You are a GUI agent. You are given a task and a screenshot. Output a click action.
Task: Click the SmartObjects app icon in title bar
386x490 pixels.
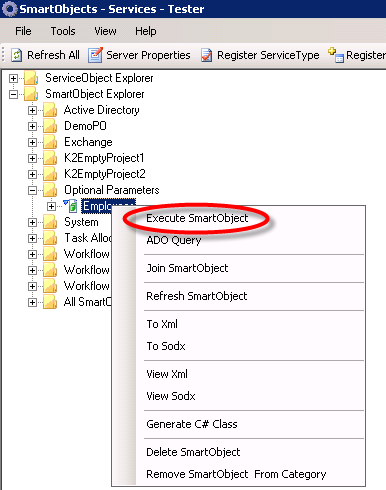point(9,9)
